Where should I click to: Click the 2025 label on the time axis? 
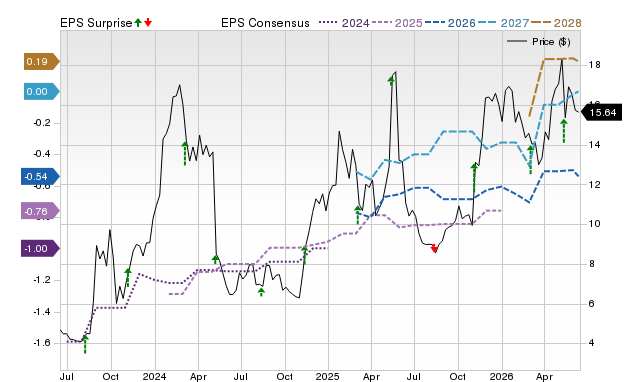328,376
